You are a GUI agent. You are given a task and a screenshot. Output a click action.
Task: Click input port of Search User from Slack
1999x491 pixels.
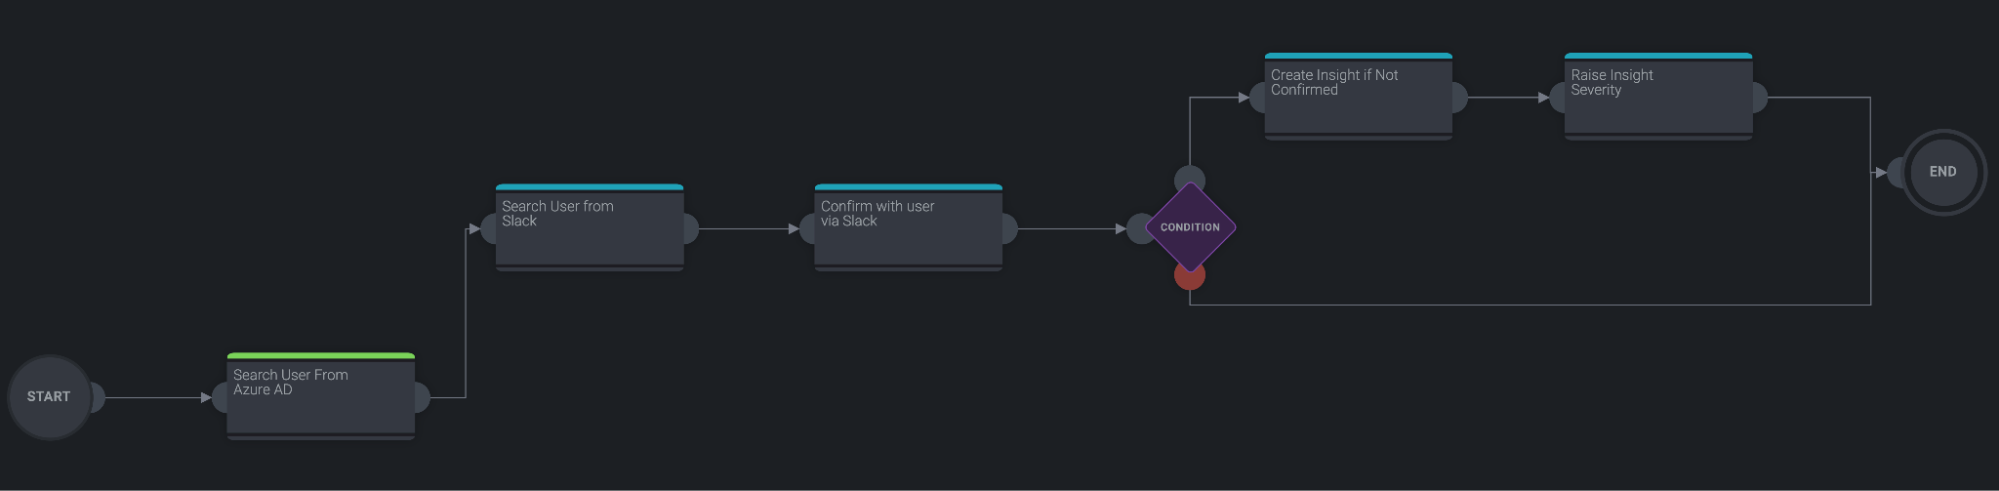pyautogui.click(x=488, y=229)
